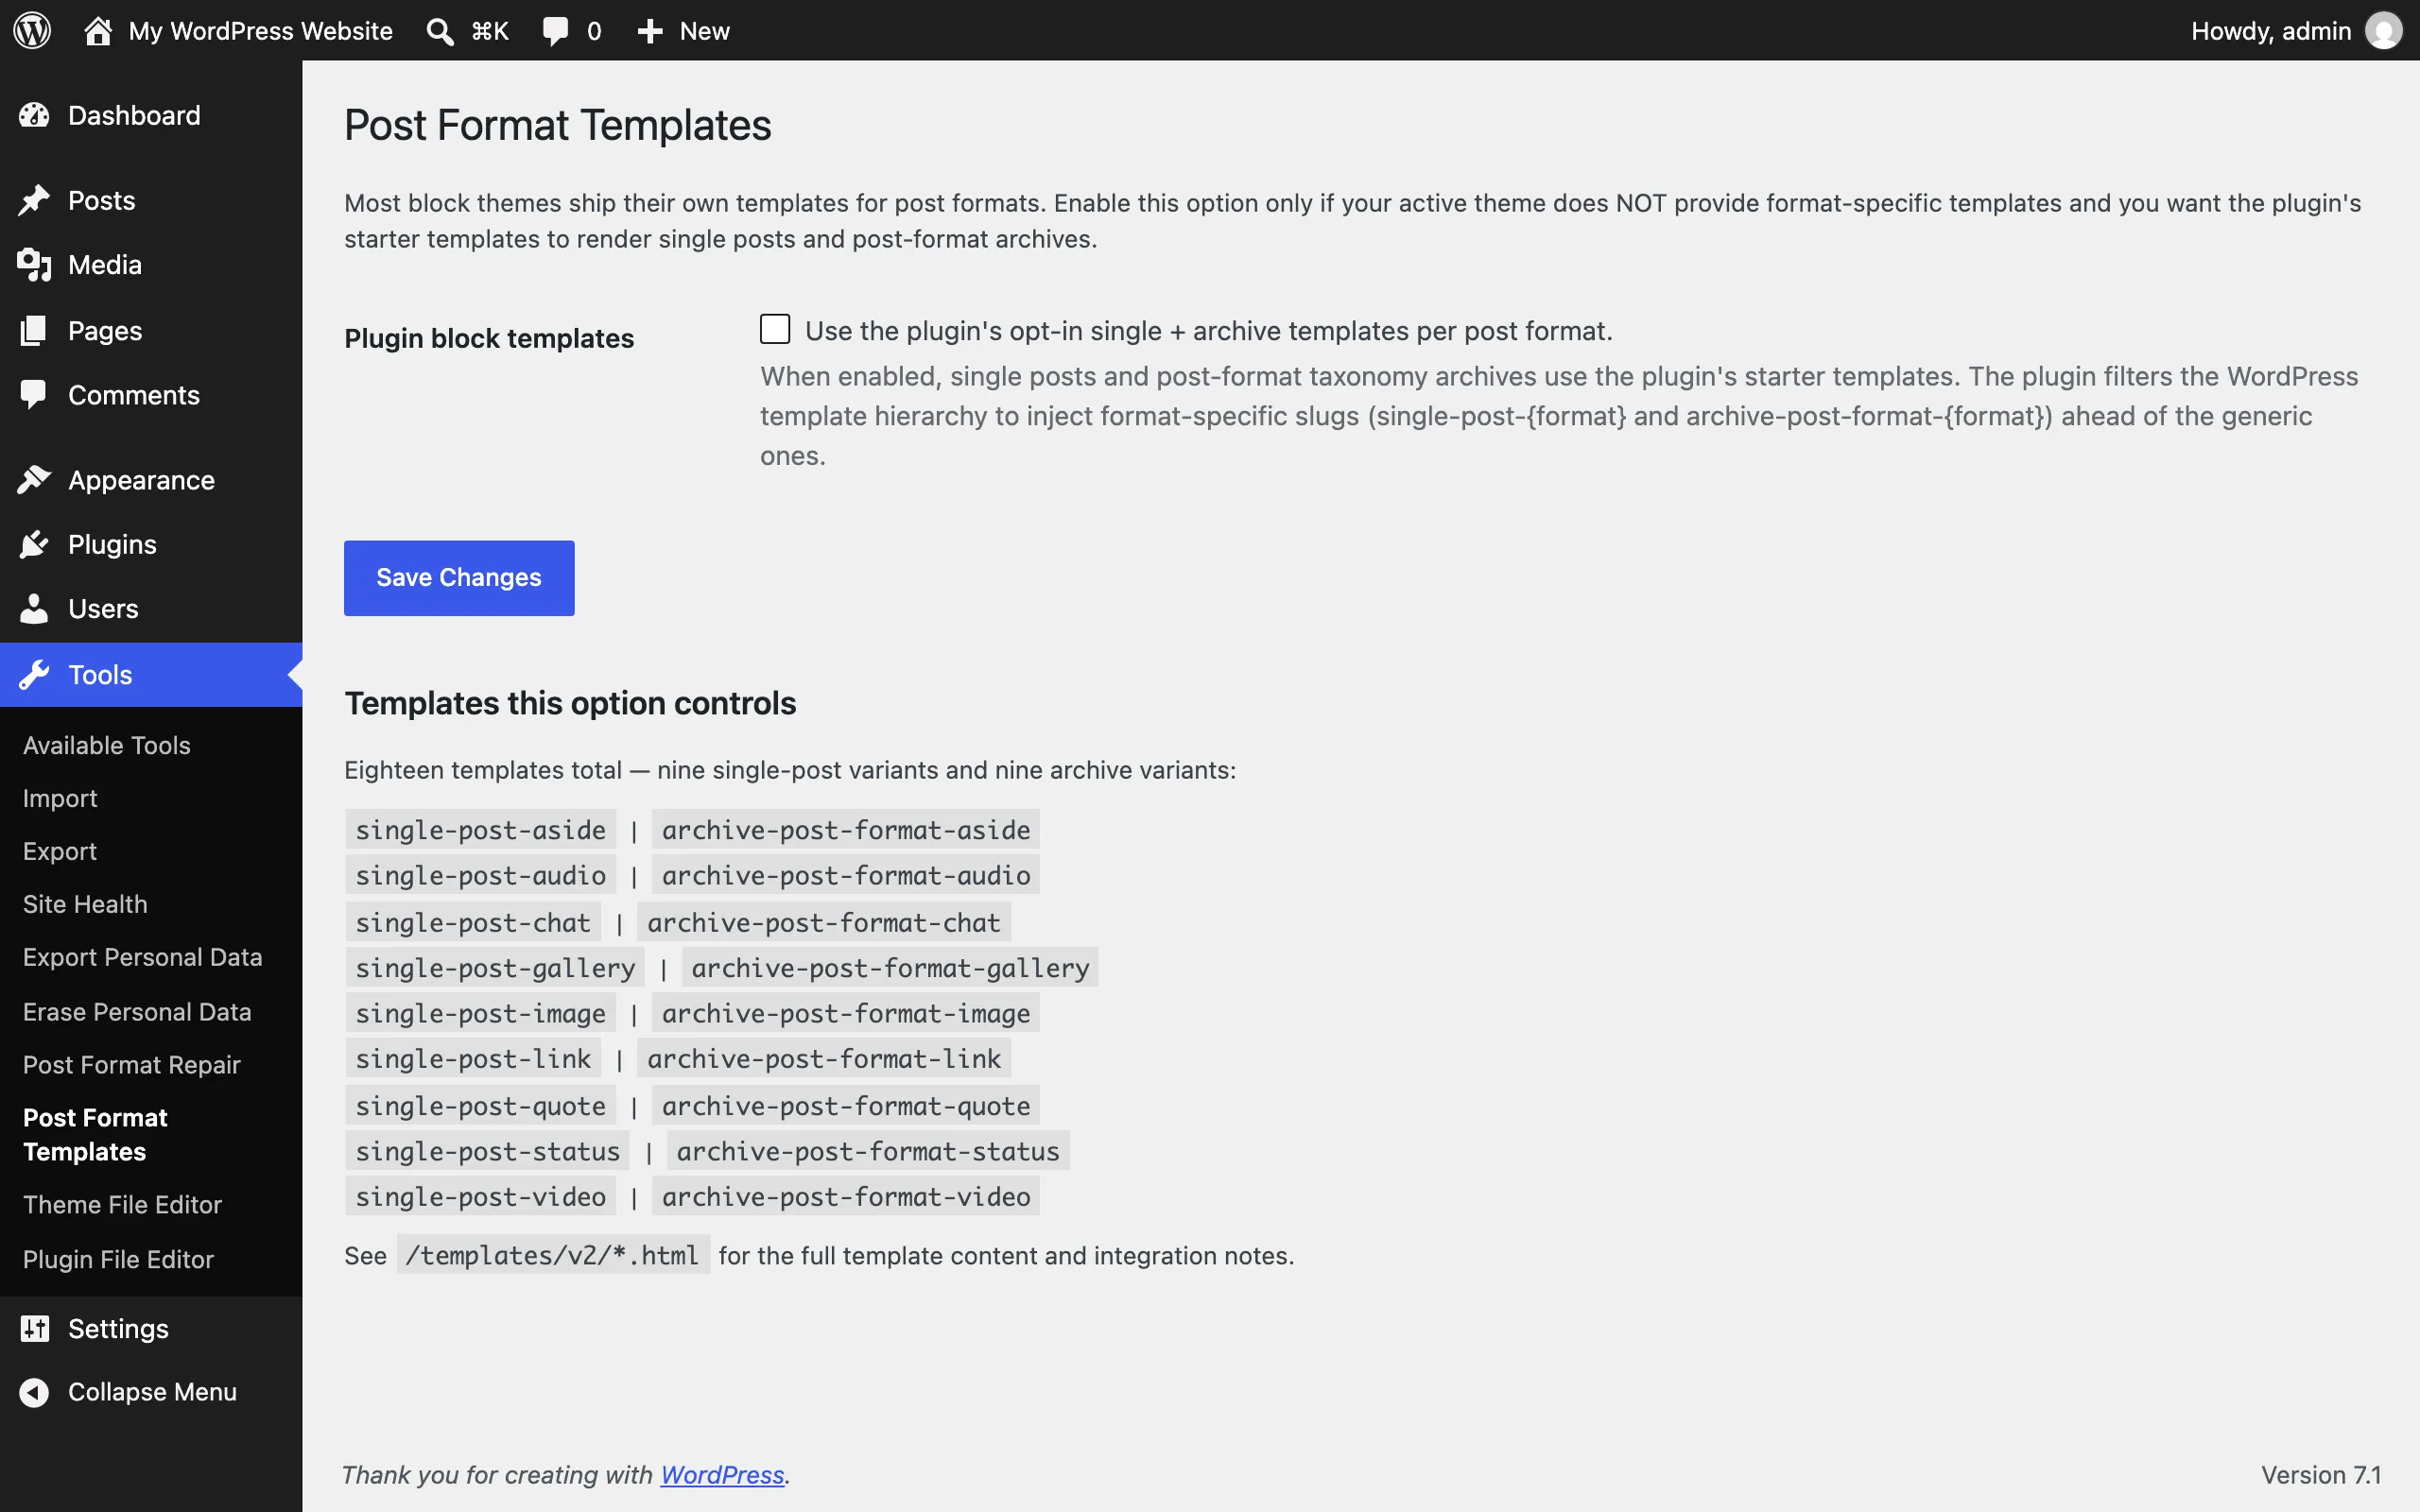Open the search magnifier icon in admin bar
Image resolution: width=2420 pixels, height=1512 pixels.
point(440,31)
